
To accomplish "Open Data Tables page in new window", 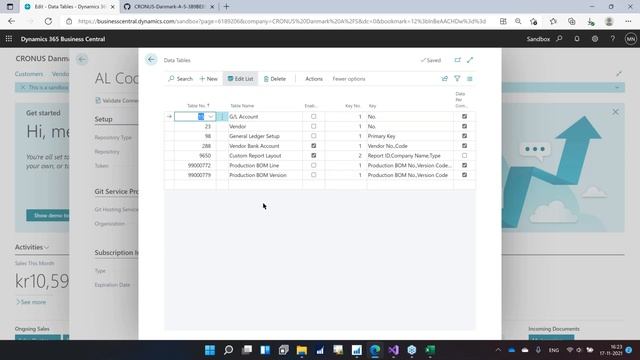I will point(458,60).
